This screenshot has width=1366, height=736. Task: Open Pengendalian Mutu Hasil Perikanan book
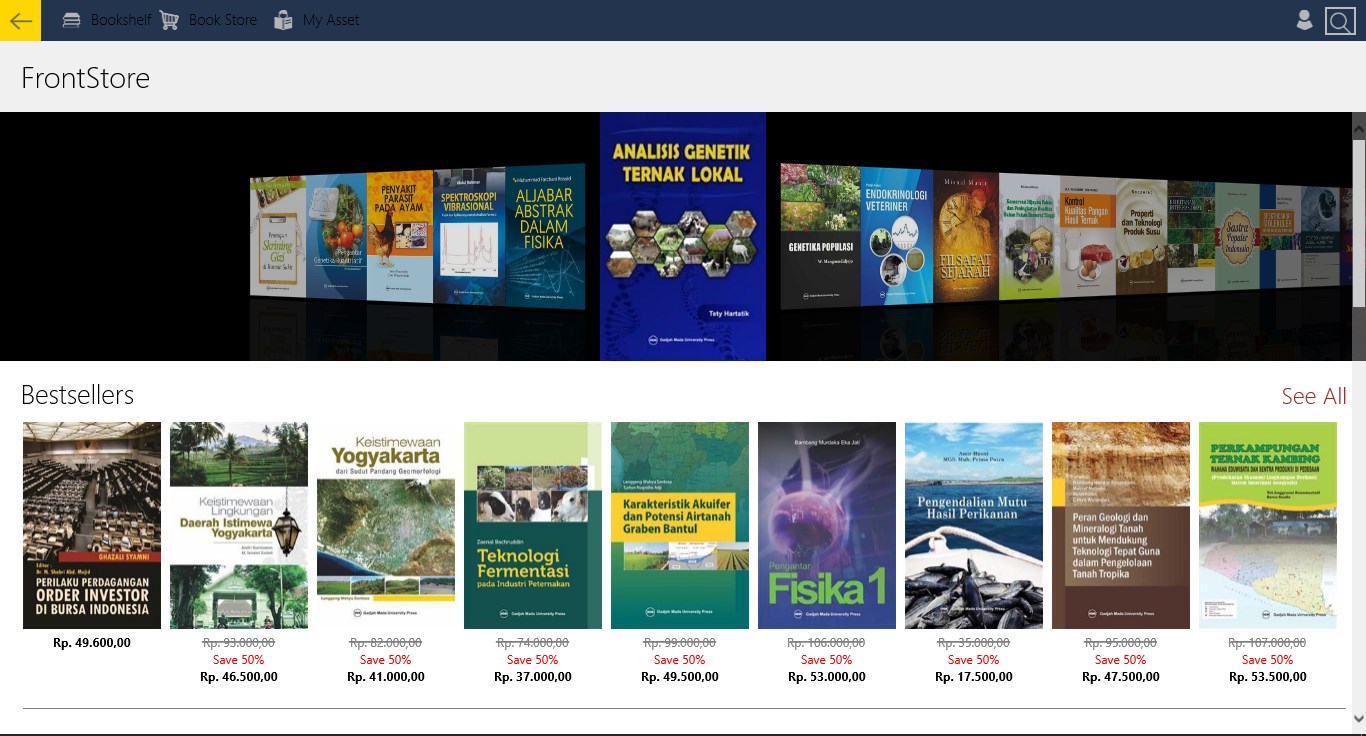point(974,525)
